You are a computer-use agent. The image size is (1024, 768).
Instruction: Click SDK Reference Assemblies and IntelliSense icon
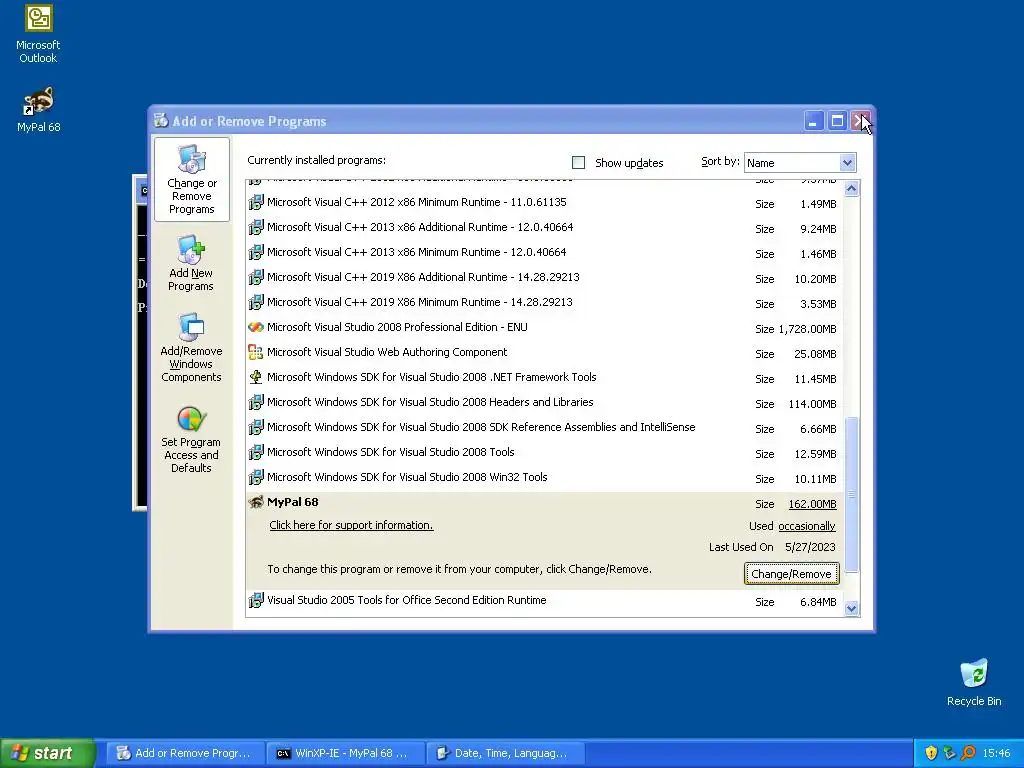pyautogui.click(x=256, y=427)
